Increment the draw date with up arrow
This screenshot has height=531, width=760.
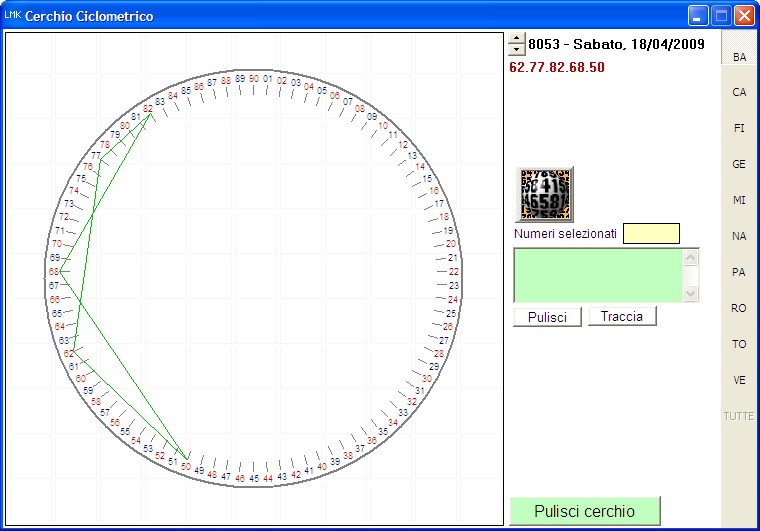(516, 39)
